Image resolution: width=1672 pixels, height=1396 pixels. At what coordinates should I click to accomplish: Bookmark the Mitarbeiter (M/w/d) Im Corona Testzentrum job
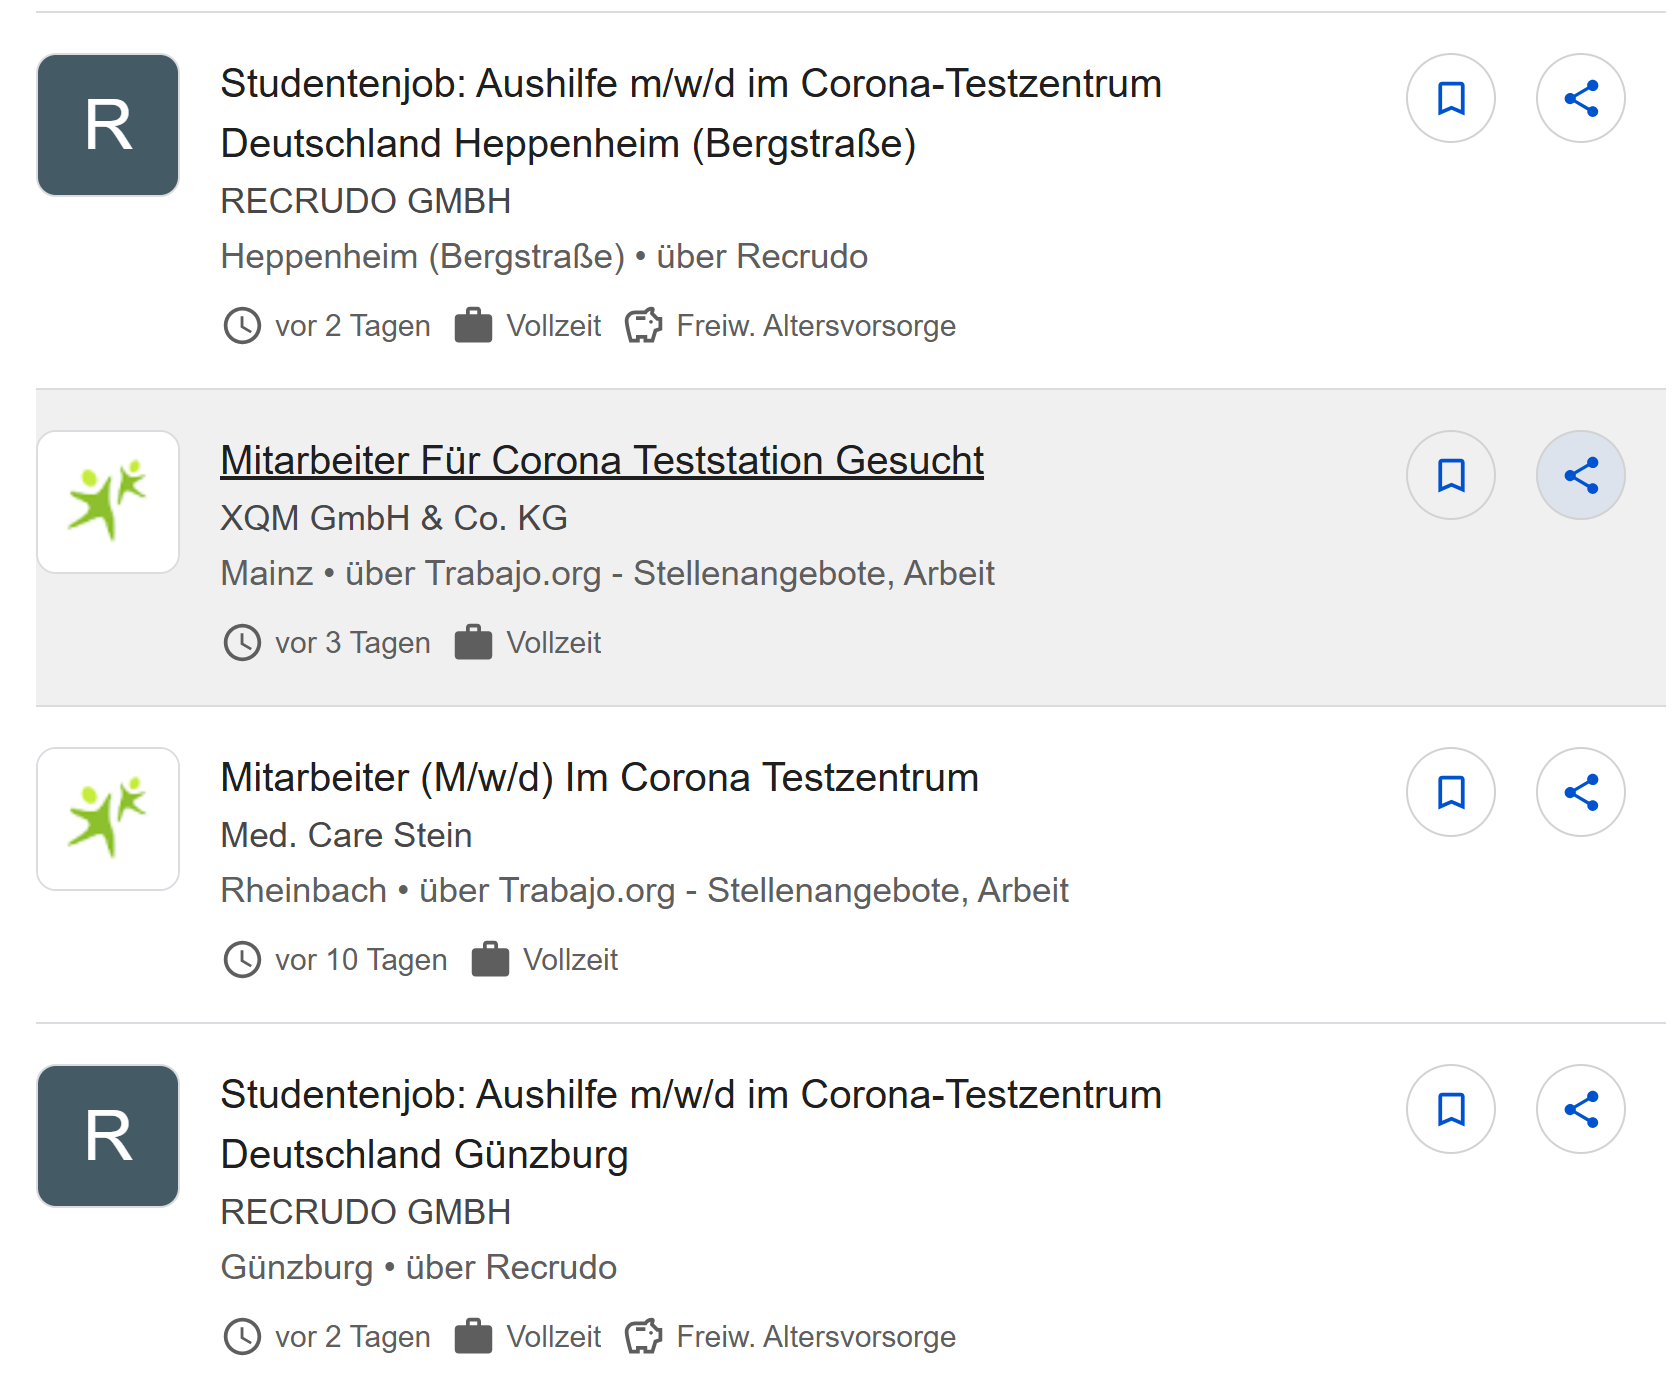(x=1451, y=791)
